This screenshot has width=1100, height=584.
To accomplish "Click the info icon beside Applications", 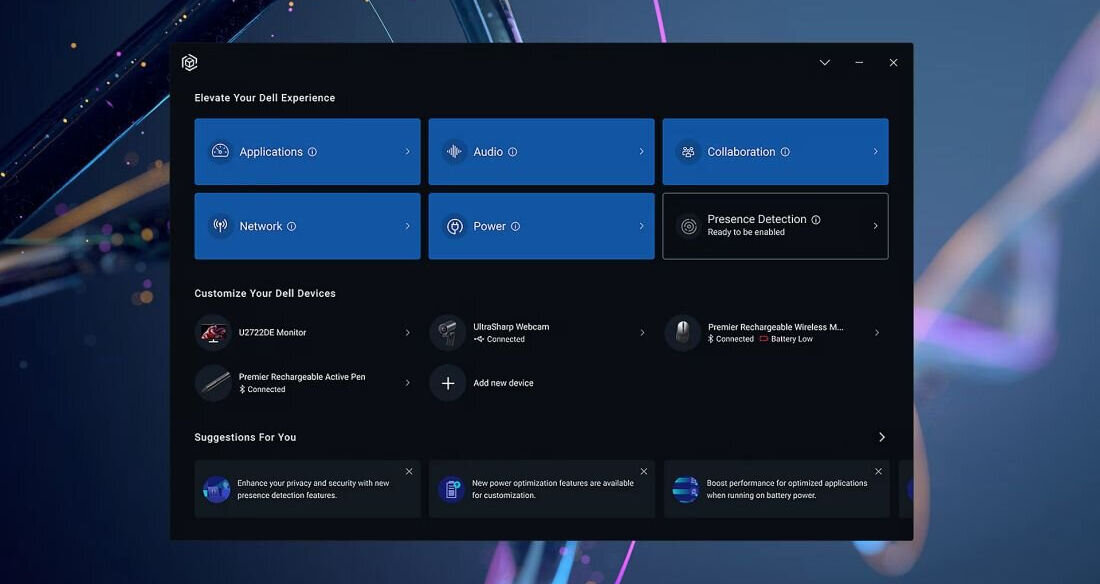I will (312, 152).
